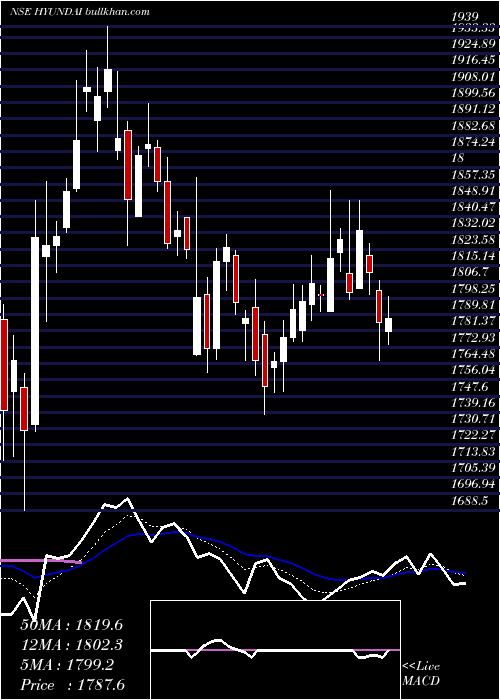Screen dimensions: 500x700
Task: Click the 1874.24 price axis label
Action: pos(474,142)
